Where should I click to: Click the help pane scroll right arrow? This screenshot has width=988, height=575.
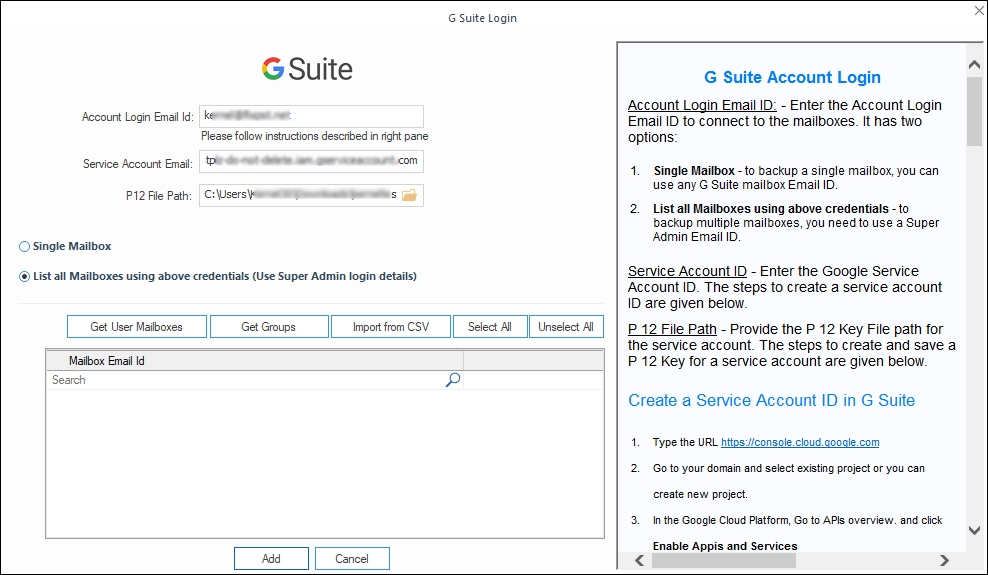(x=944, y=561)
